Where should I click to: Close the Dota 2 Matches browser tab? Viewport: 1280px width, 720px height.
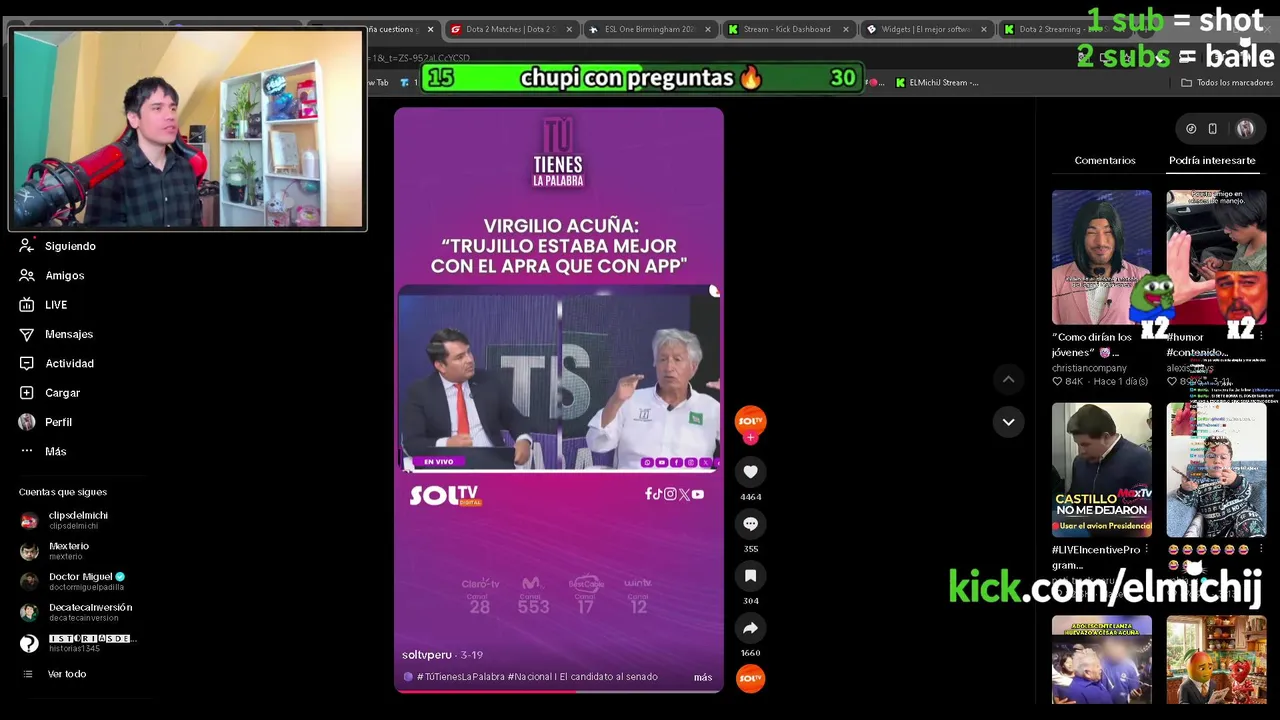point(569,29)
